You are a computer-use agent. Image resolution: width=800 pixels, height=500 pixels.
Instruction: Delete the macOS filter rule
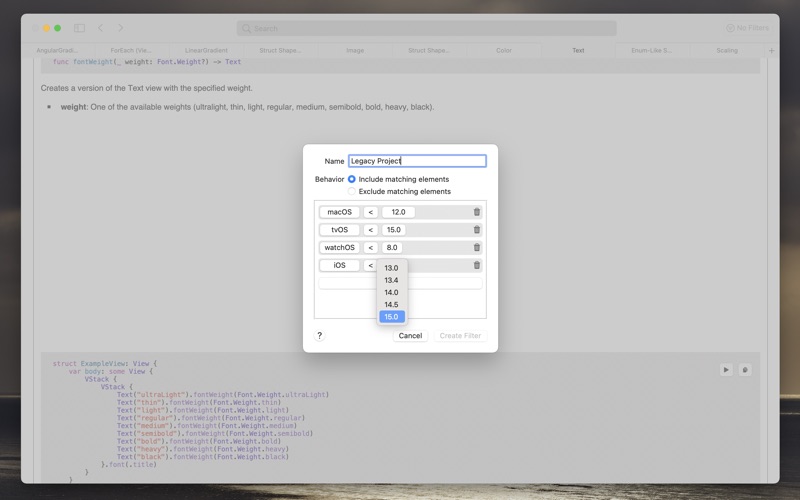pos(476,212)
